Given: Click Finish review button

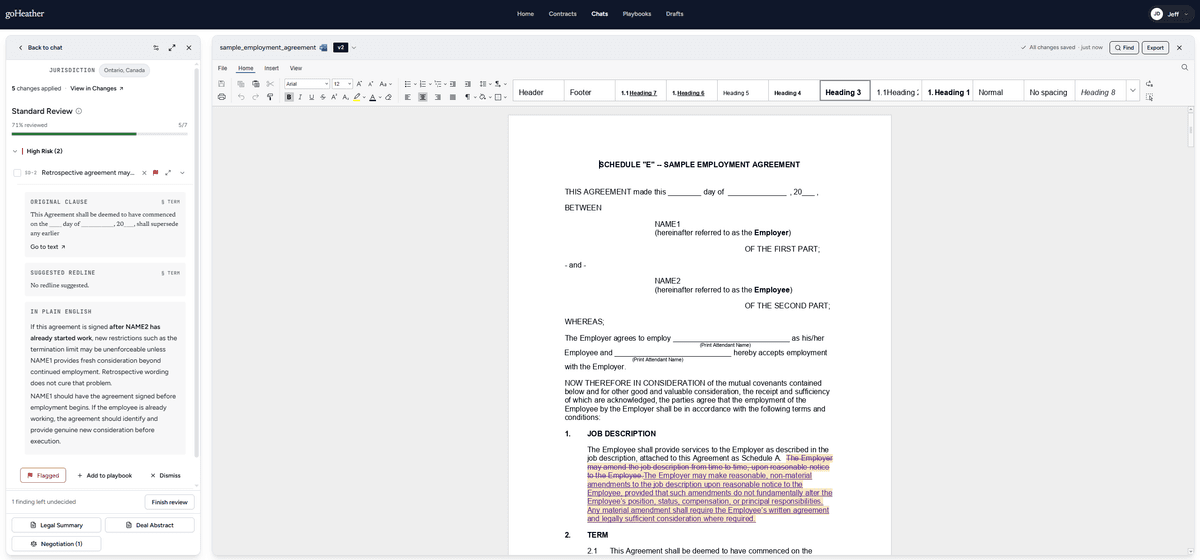Looking at the screenshot, I should pyautogui.click(x=170, y=502).
